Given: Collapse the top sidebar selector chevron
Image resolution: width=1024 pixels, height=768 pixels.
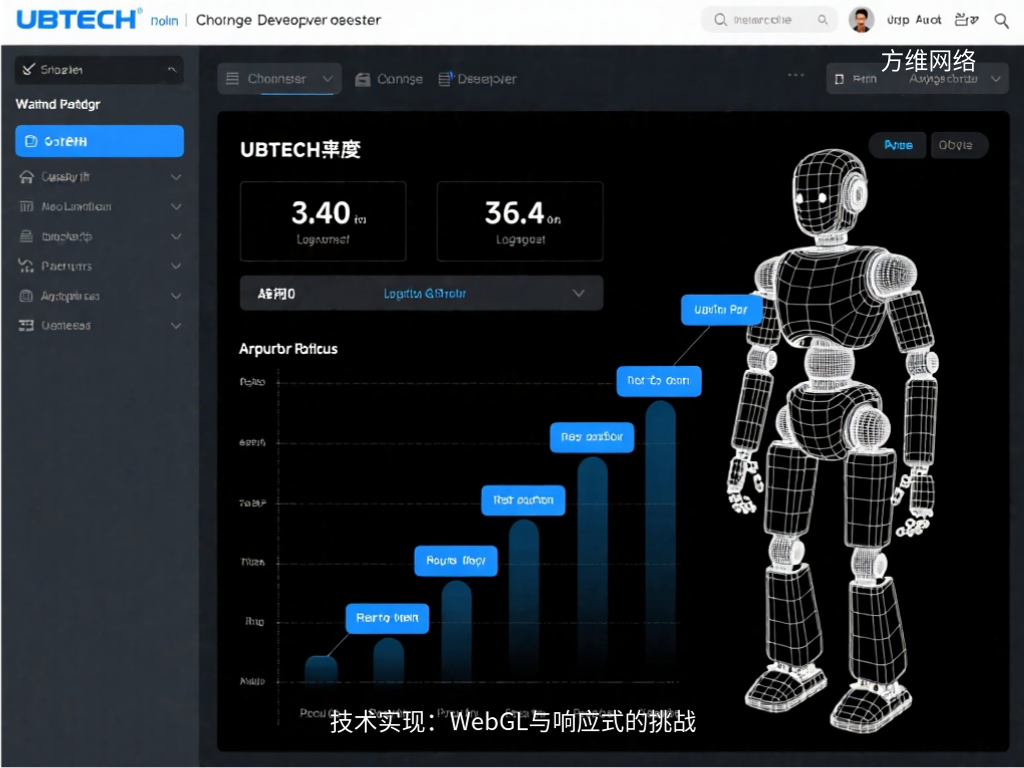Looking at the screenshot, I should click(172, 69).
